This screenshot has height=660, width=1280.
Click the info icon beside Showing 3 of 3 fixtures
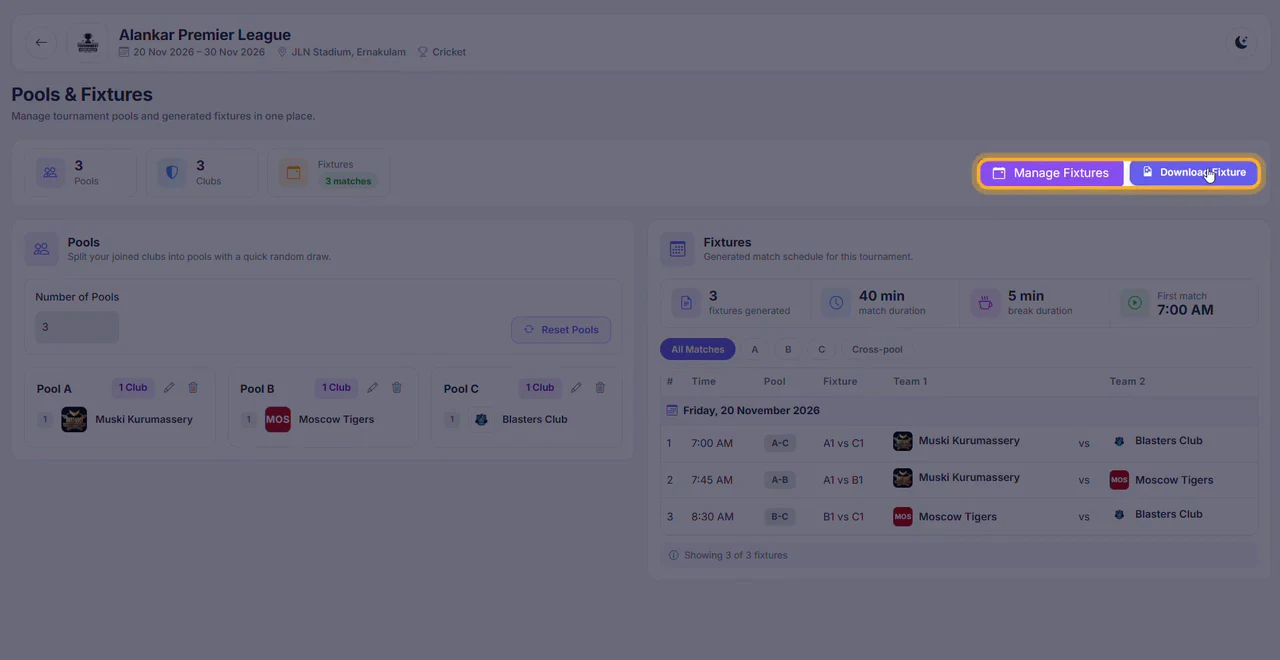[x=673, y=555]
